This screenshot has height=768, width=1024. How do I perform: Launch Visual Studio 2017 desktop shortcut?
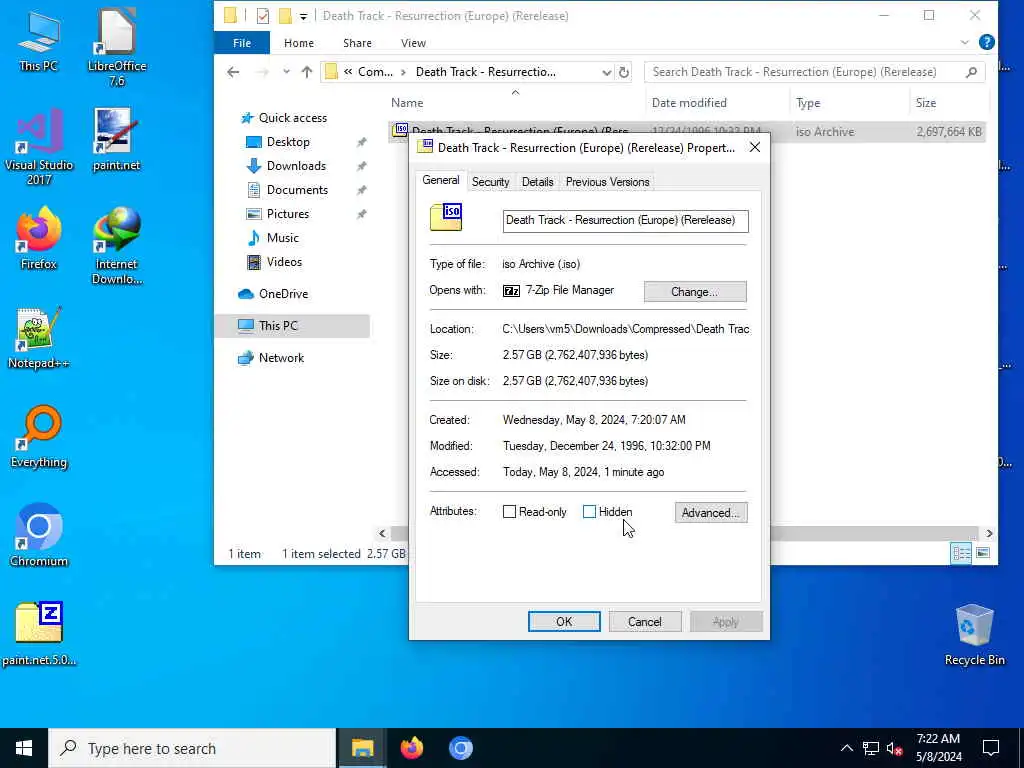pos(39,147)
